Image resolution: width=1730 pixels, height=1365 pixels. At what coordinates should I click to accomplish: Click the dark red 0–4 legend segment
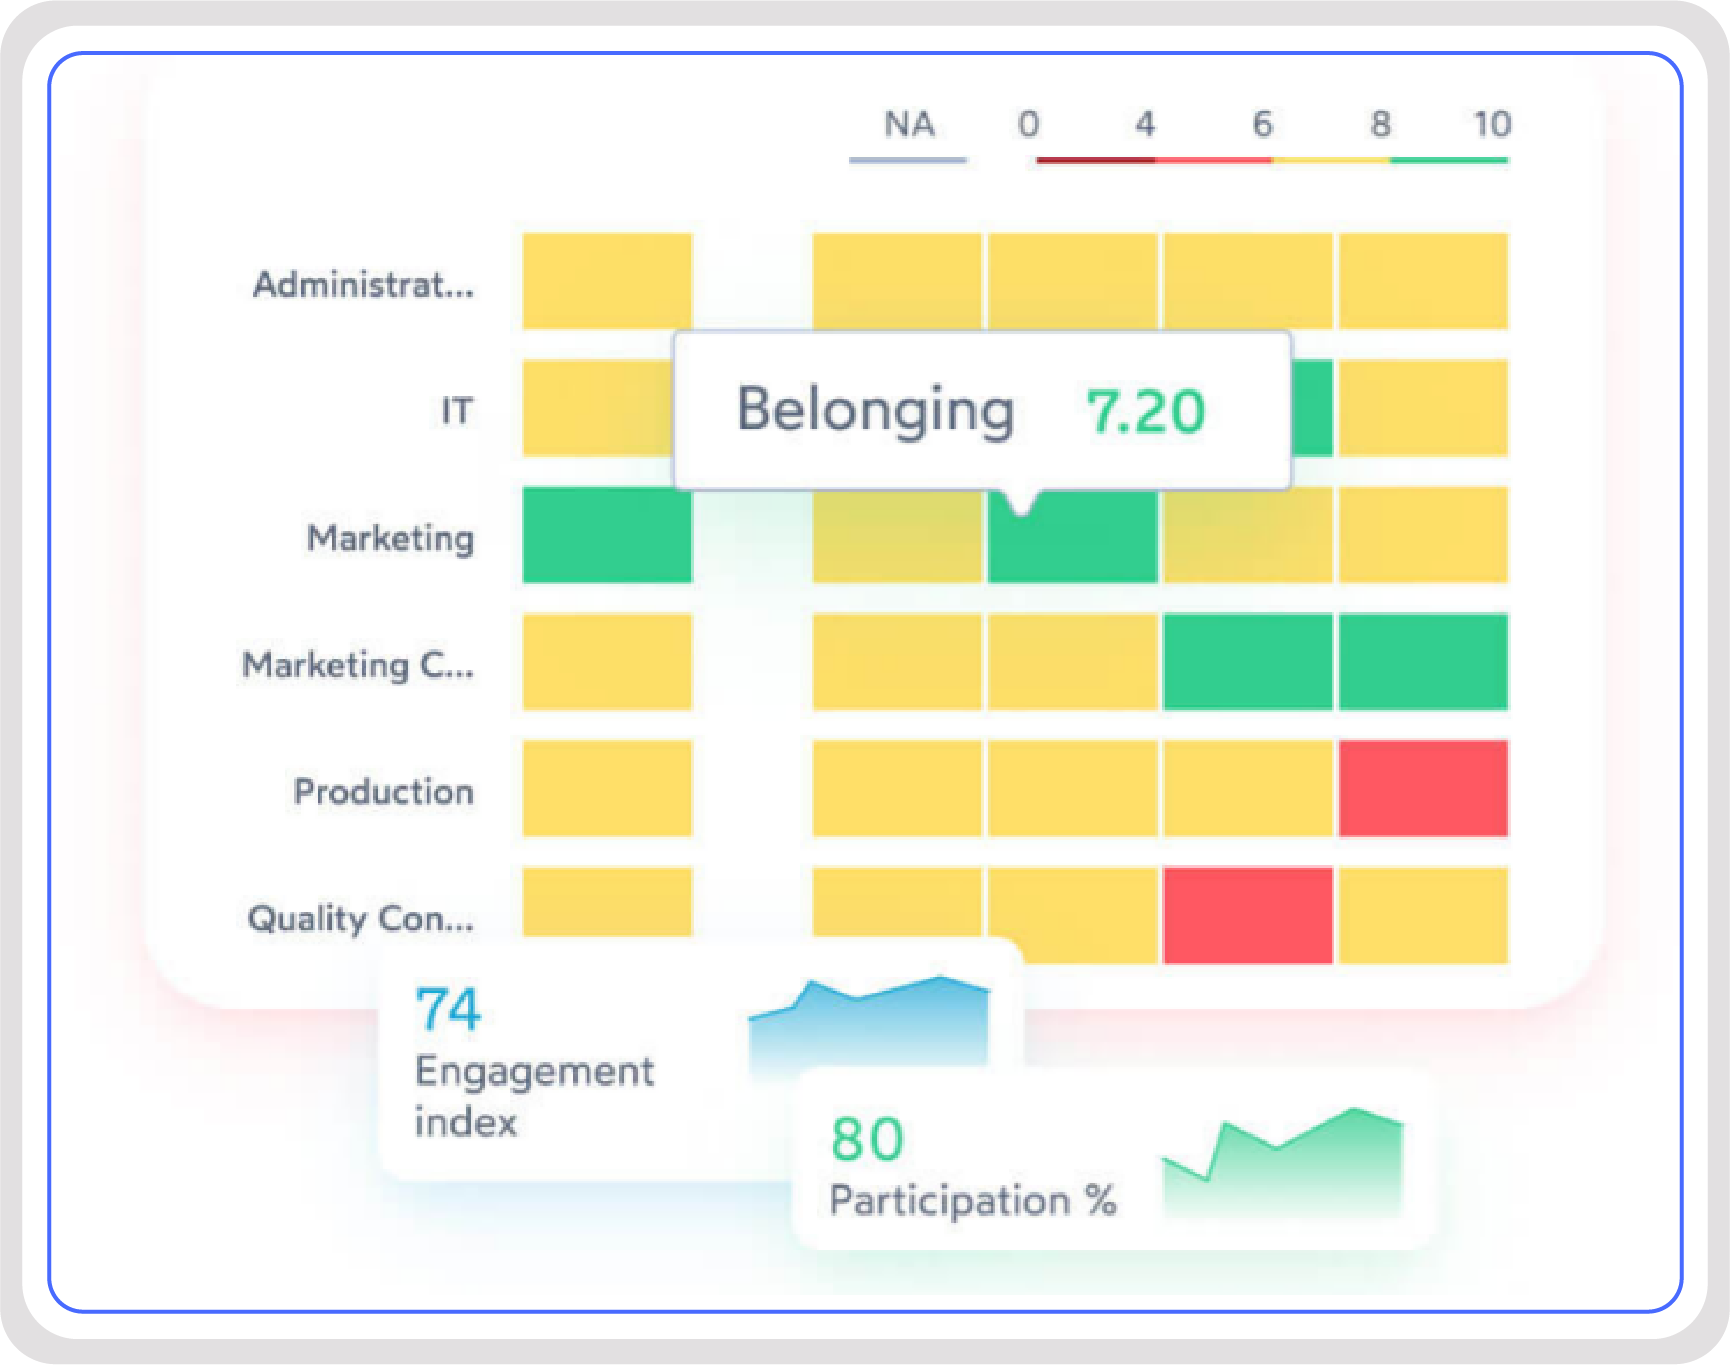(1095, 160)
